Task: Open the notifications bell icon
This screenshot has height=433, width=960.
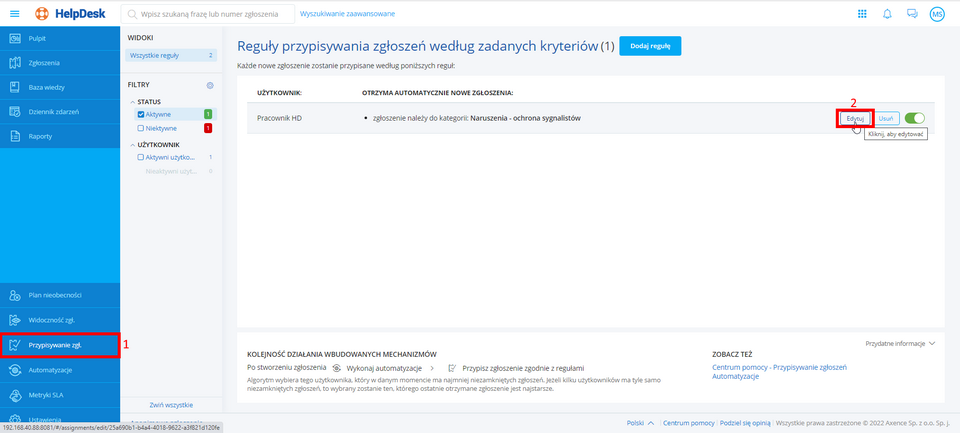Action: [887, 14]
